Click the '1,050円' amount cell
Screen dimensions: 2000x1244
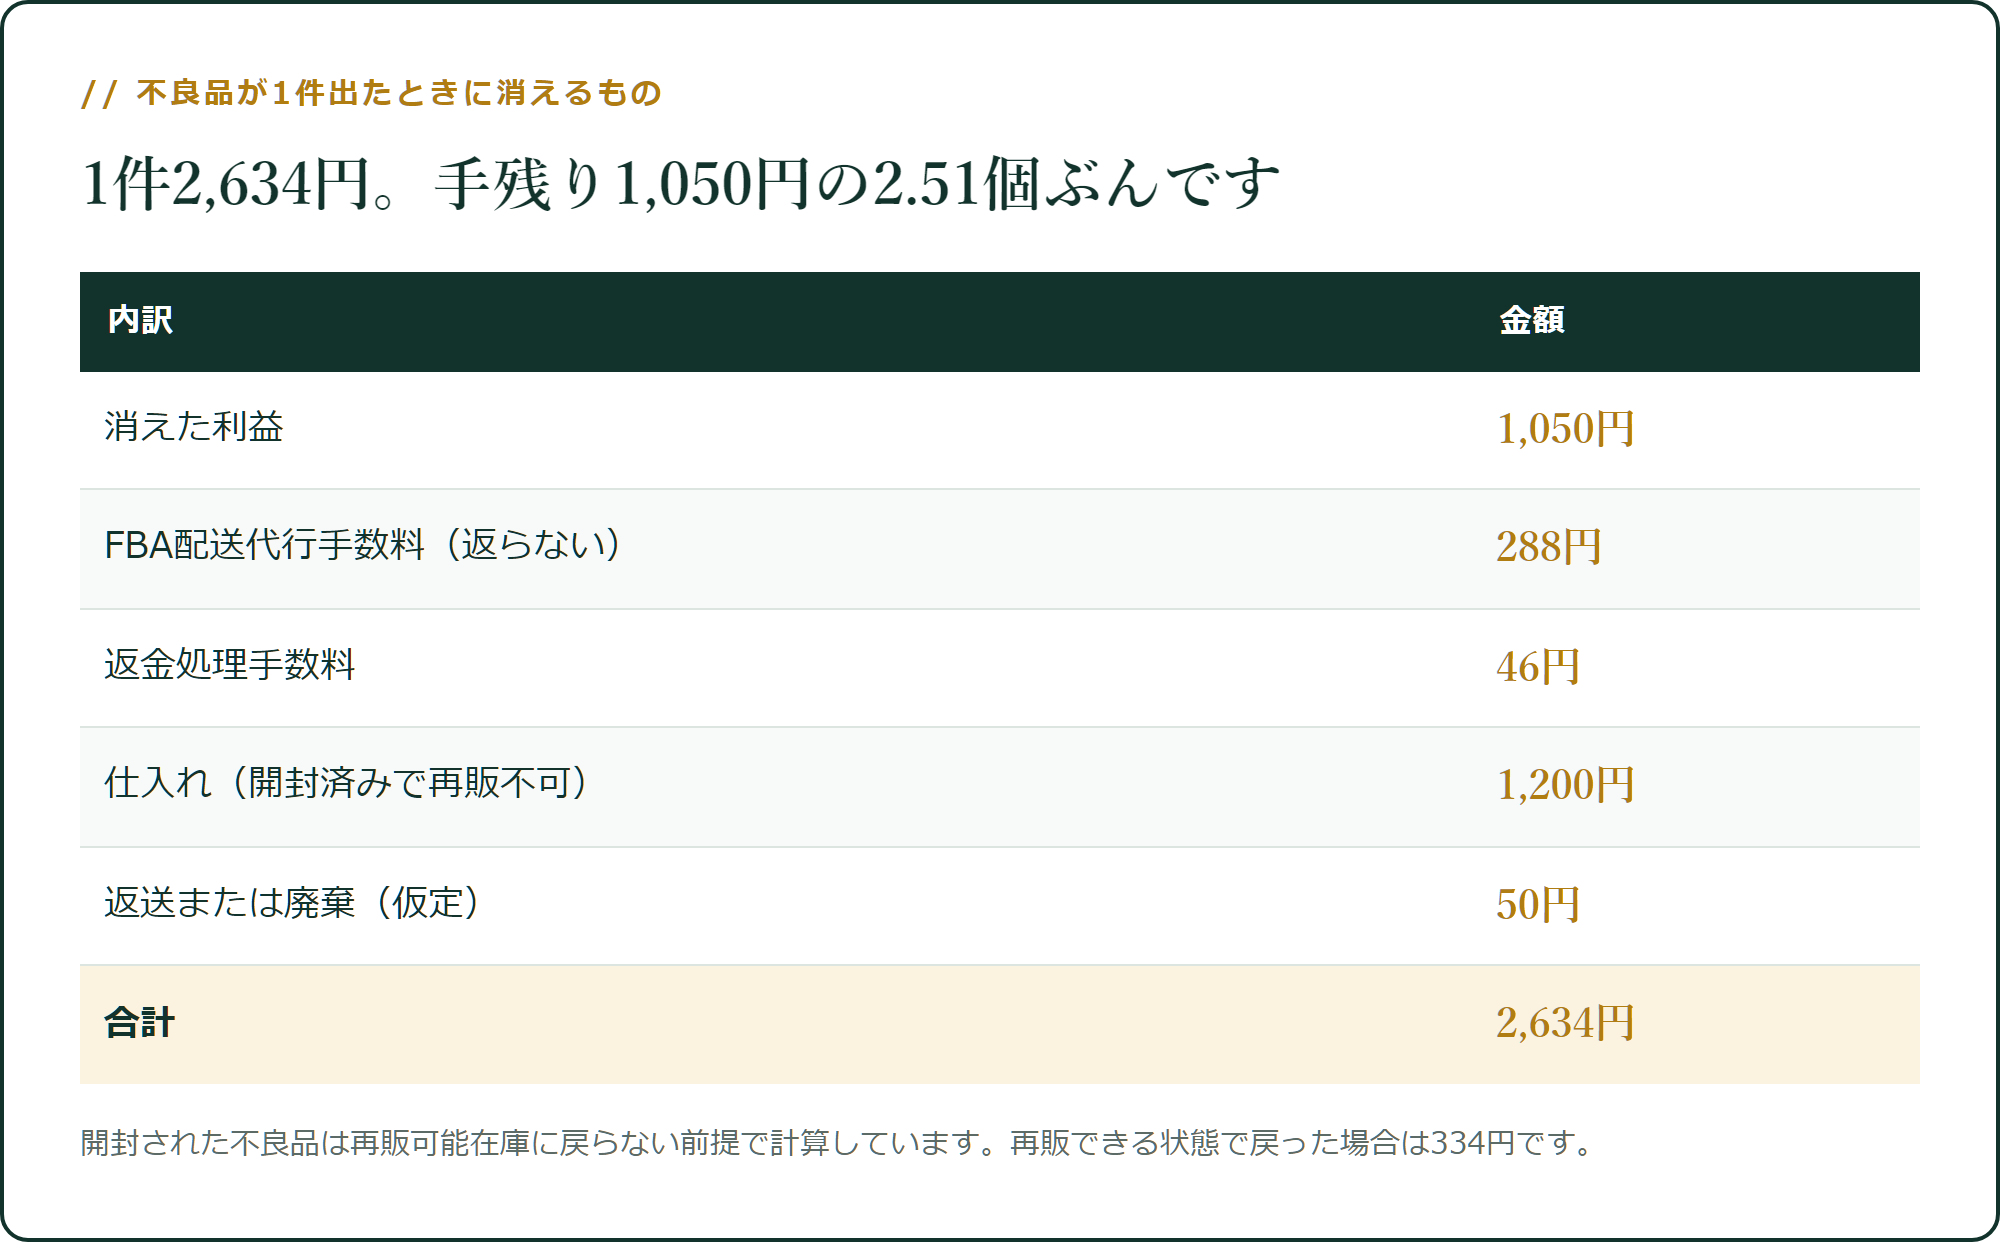click(x=1565, y=429)
